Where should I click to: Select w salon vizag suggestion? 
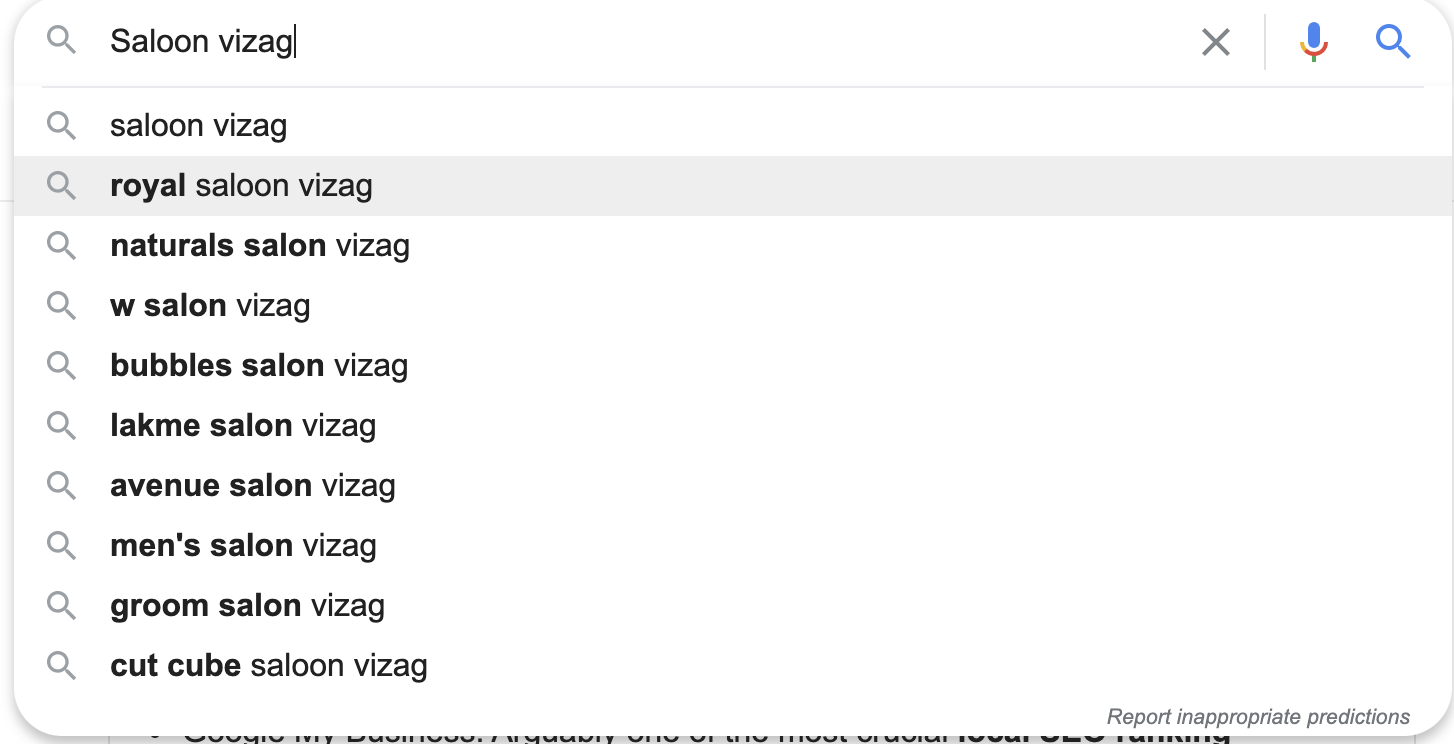(x=733, y=306)
